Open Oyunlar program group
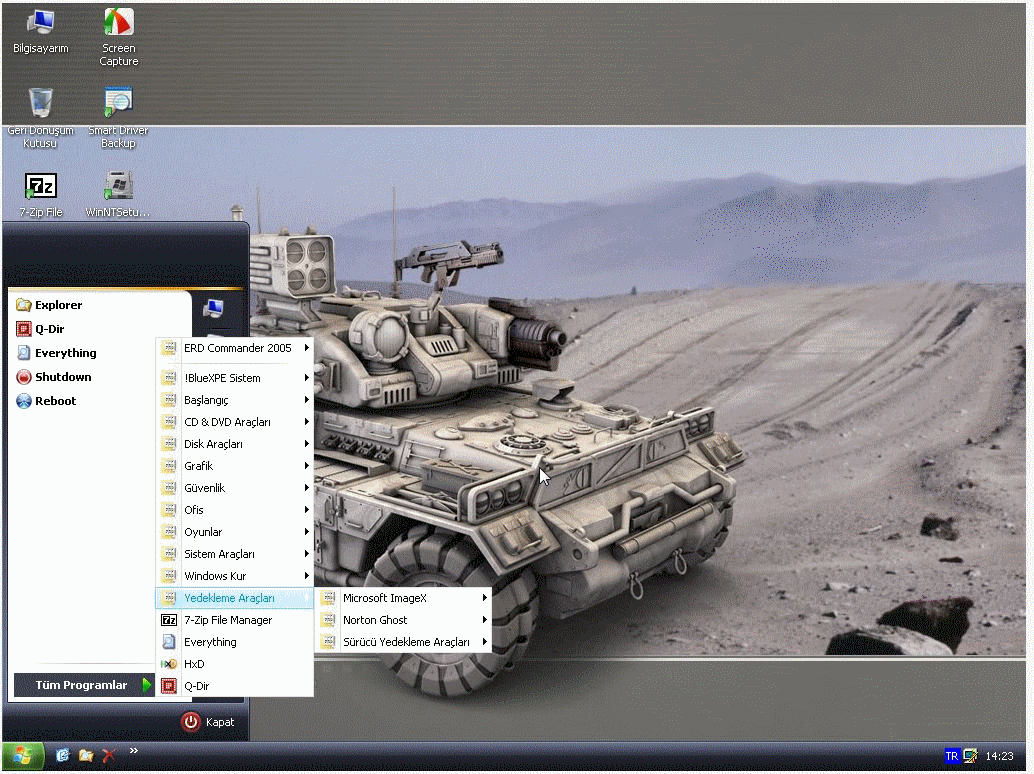The width and height of the screenshot is (1034, 774). 234,531
